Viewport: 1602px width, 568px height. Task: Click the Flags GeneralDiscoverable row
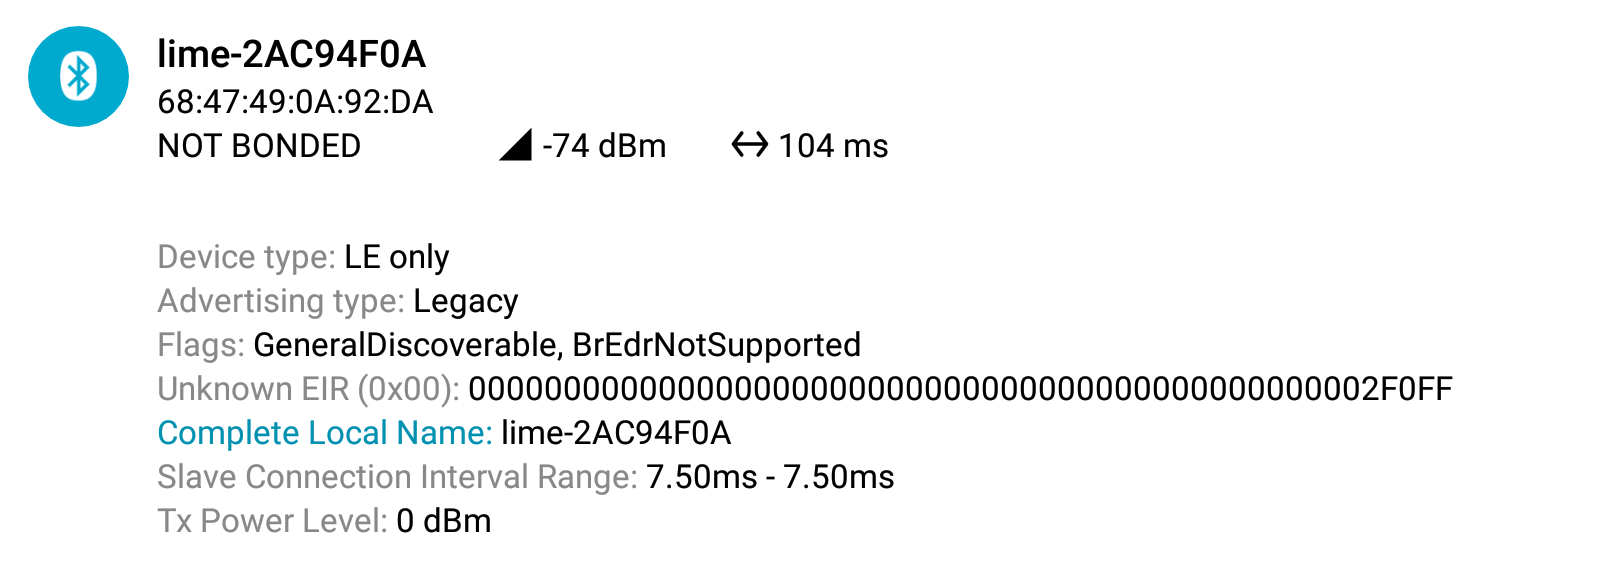click(509, 345)
